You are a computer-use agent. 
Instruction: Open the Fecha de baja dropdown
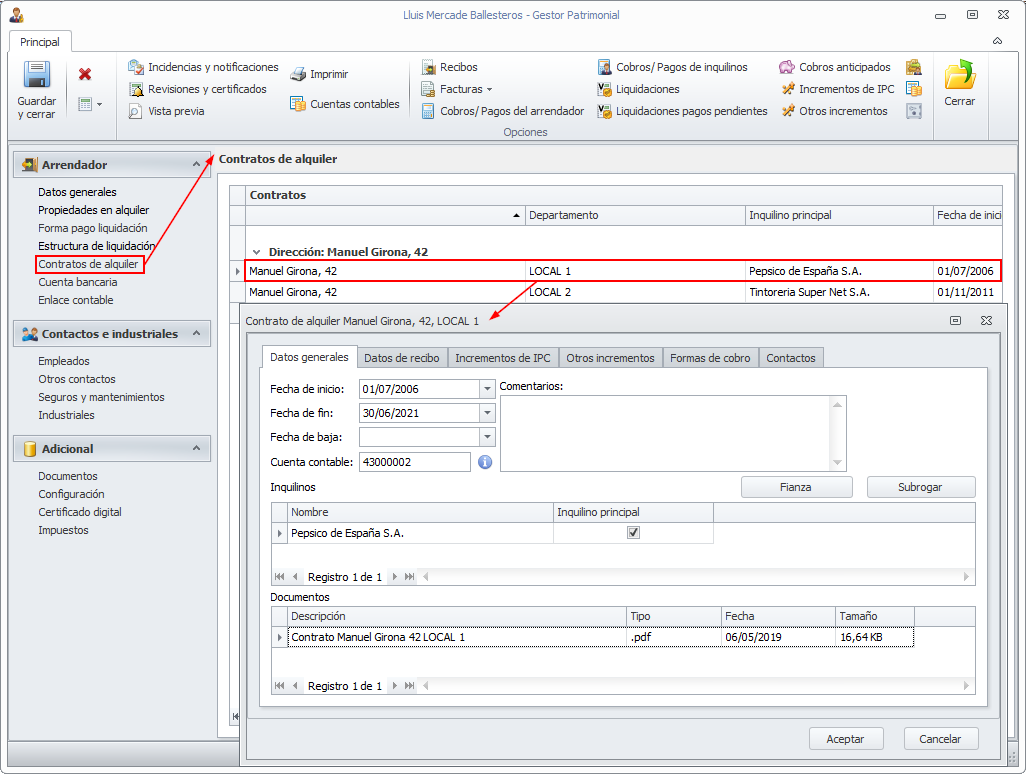[x=487, y=437]
